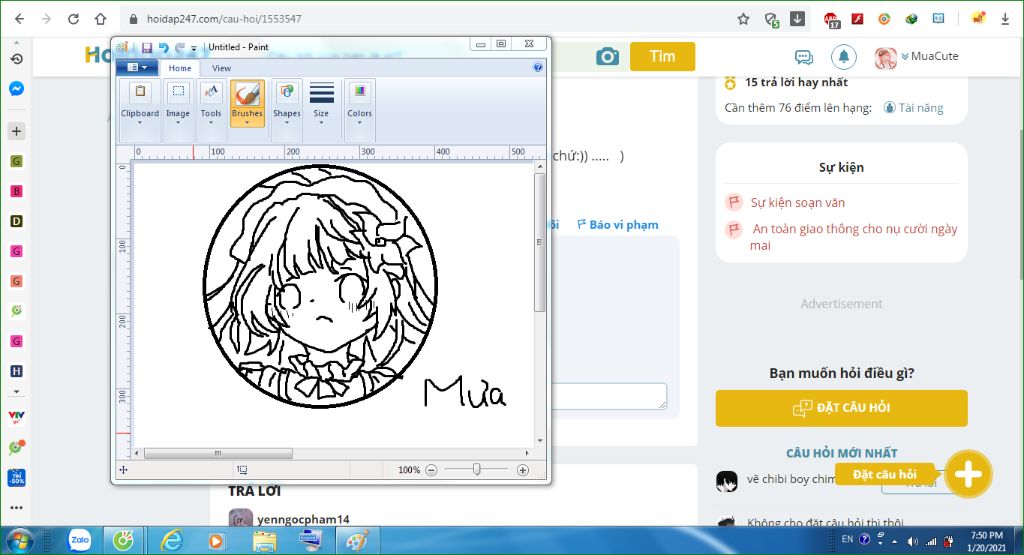Open Messenger in the browser sidebar
Image resolution: width=1024 pixels, height=555 pixels.
(x=16, y=89)
